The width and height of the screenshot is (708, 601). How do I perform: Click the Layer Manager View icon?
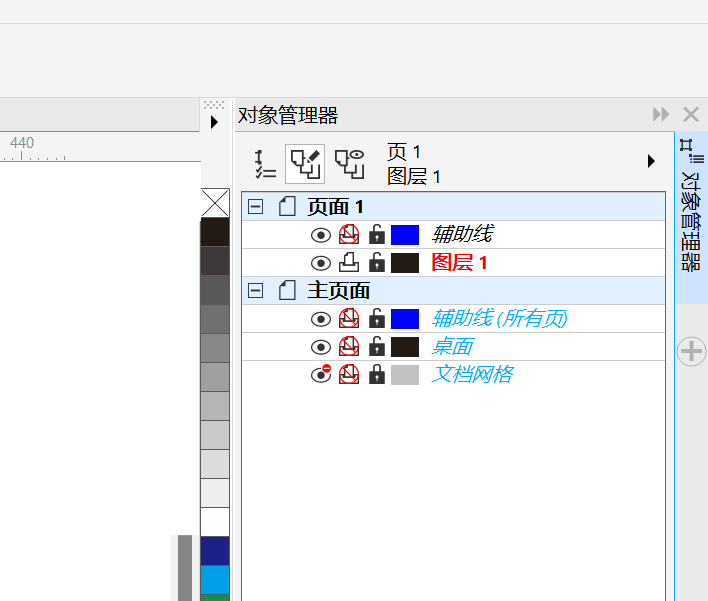[x=349, y=163]
